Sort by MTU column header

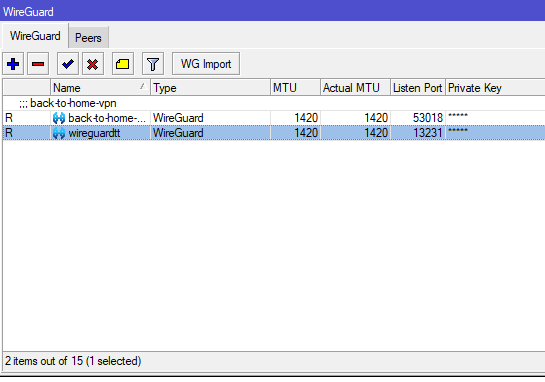295,88
